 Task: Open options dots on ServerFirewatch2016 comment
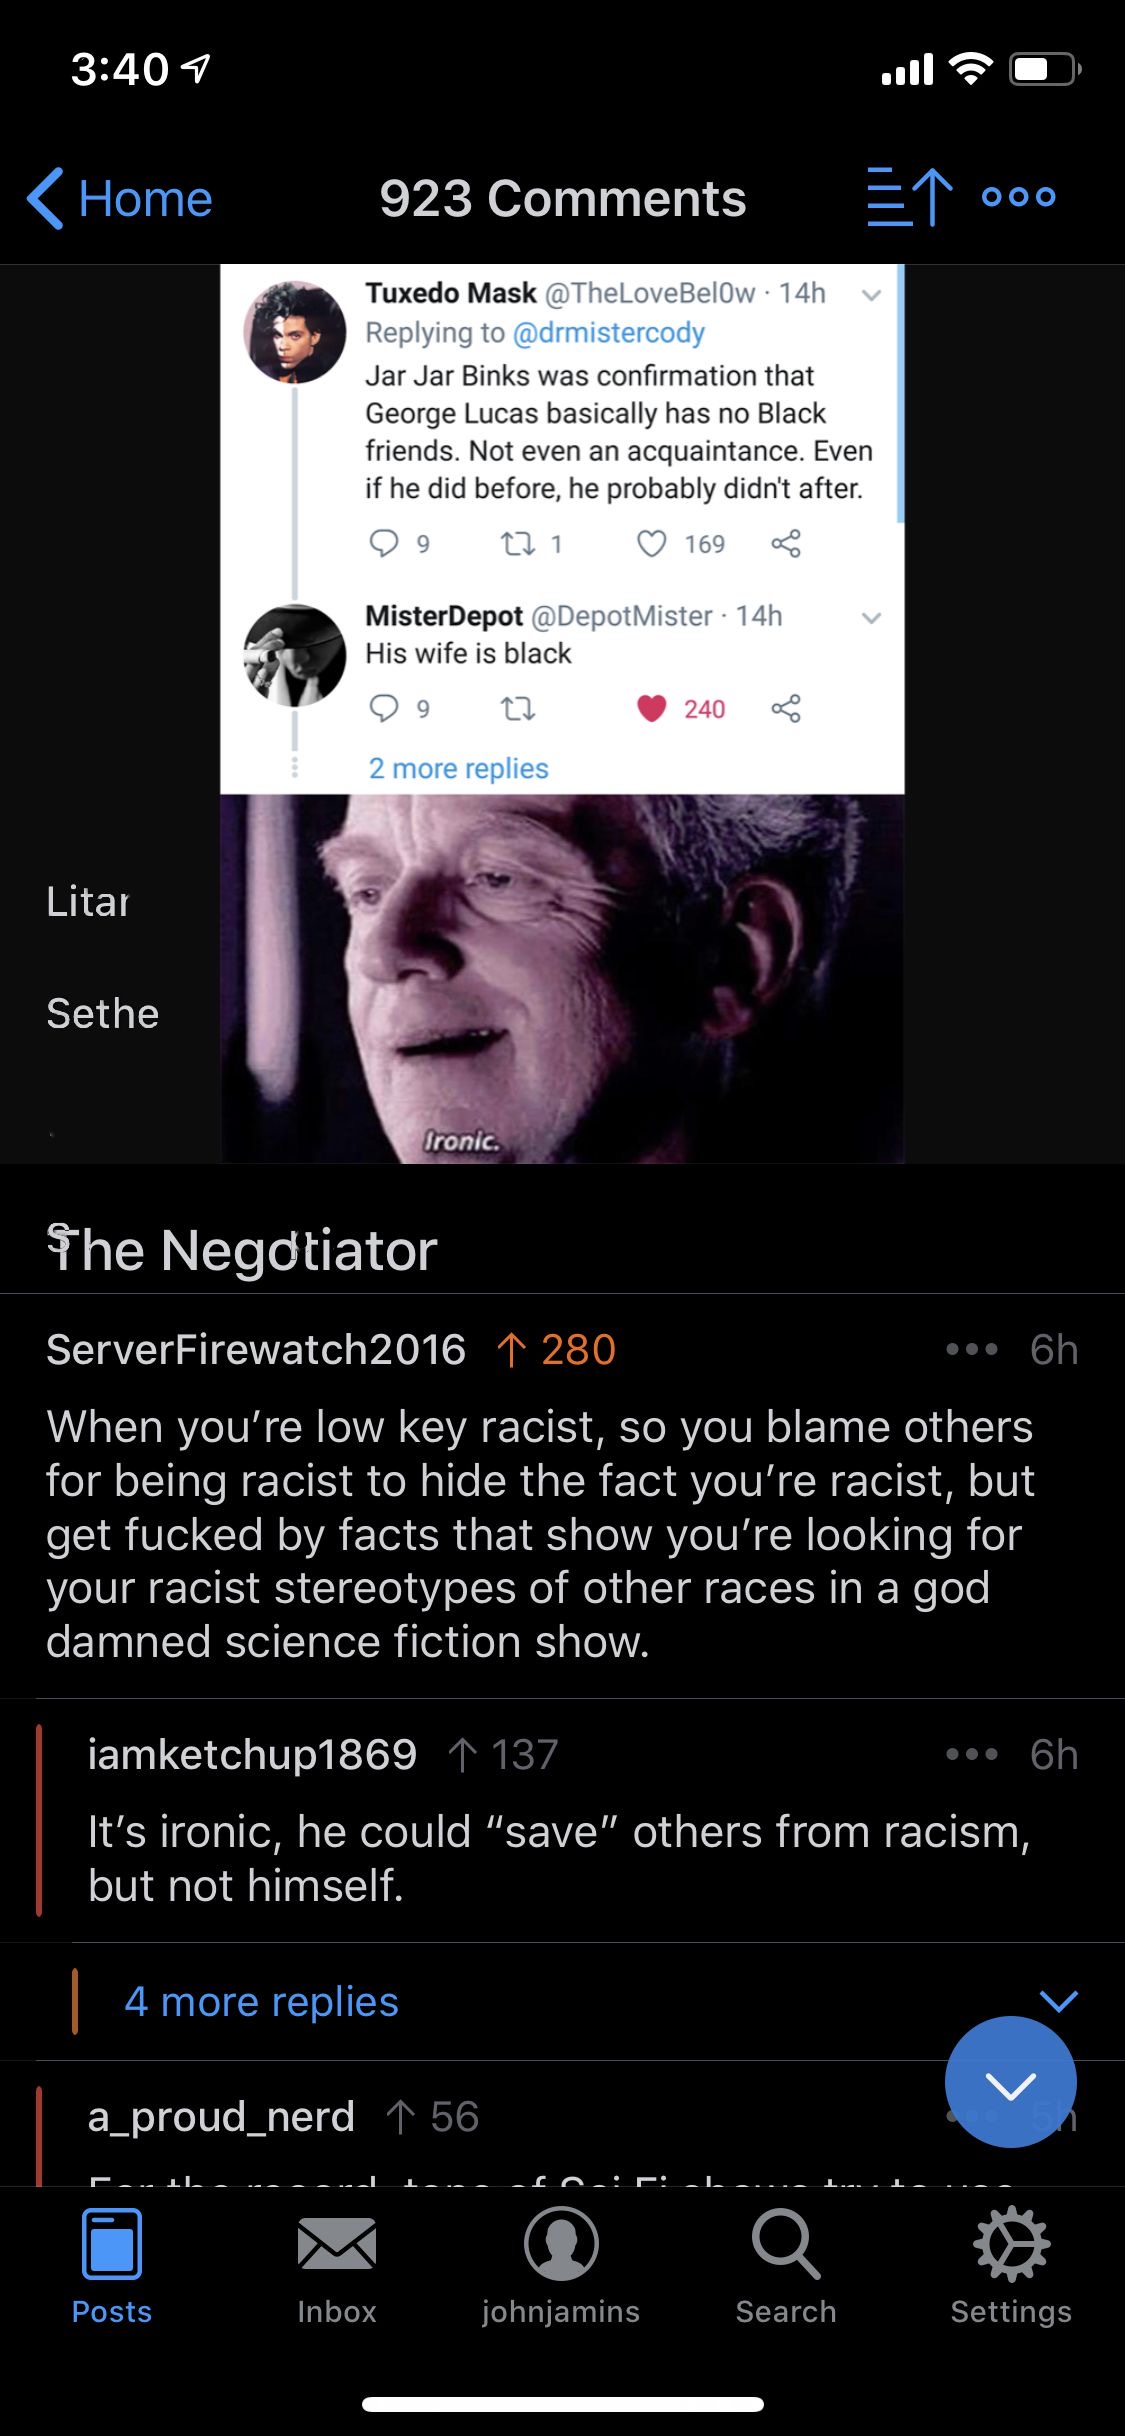[x=972, y=1349]
